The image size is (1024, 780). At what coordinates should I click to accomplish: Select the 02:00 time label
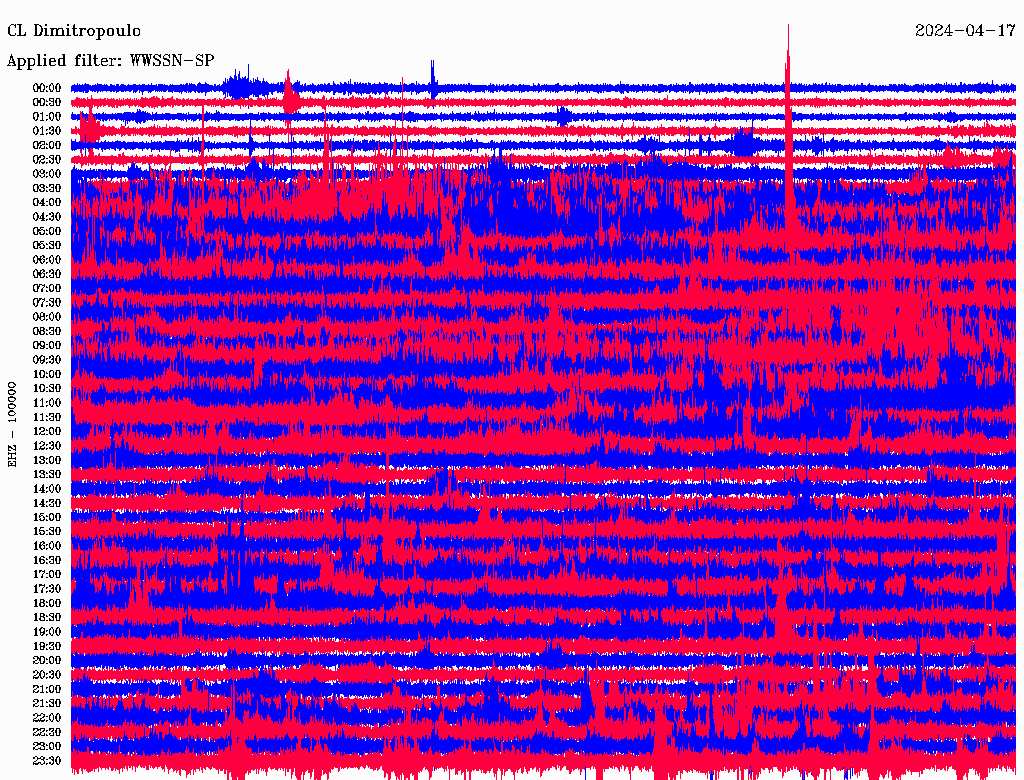[x=47, y=145]
